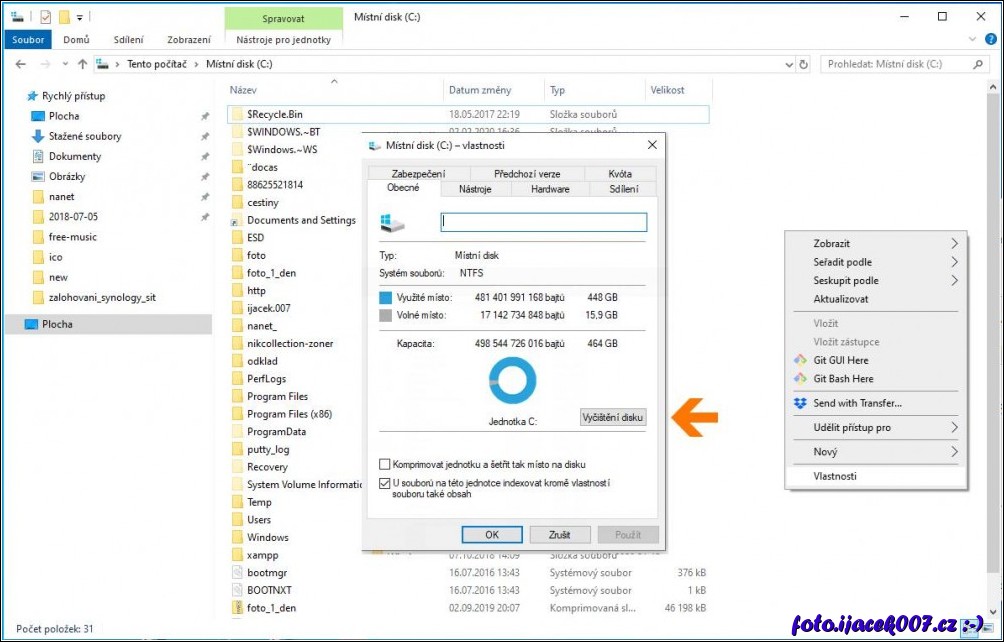The image size is (1004, 642).
Task: Switch to the Zabezpečení tab
Action: click(x=418, y=174)
